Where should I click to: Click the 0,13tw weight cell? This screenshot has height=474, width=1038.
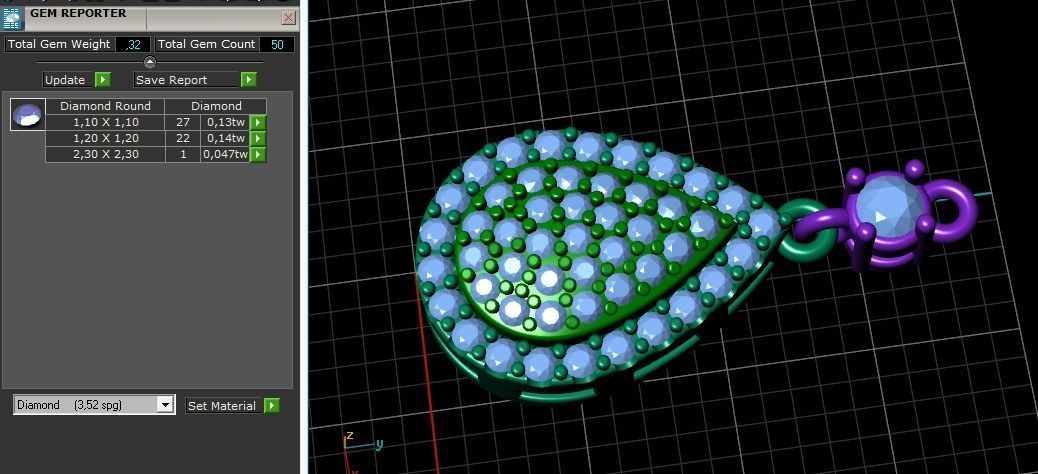tap(225, 122)
